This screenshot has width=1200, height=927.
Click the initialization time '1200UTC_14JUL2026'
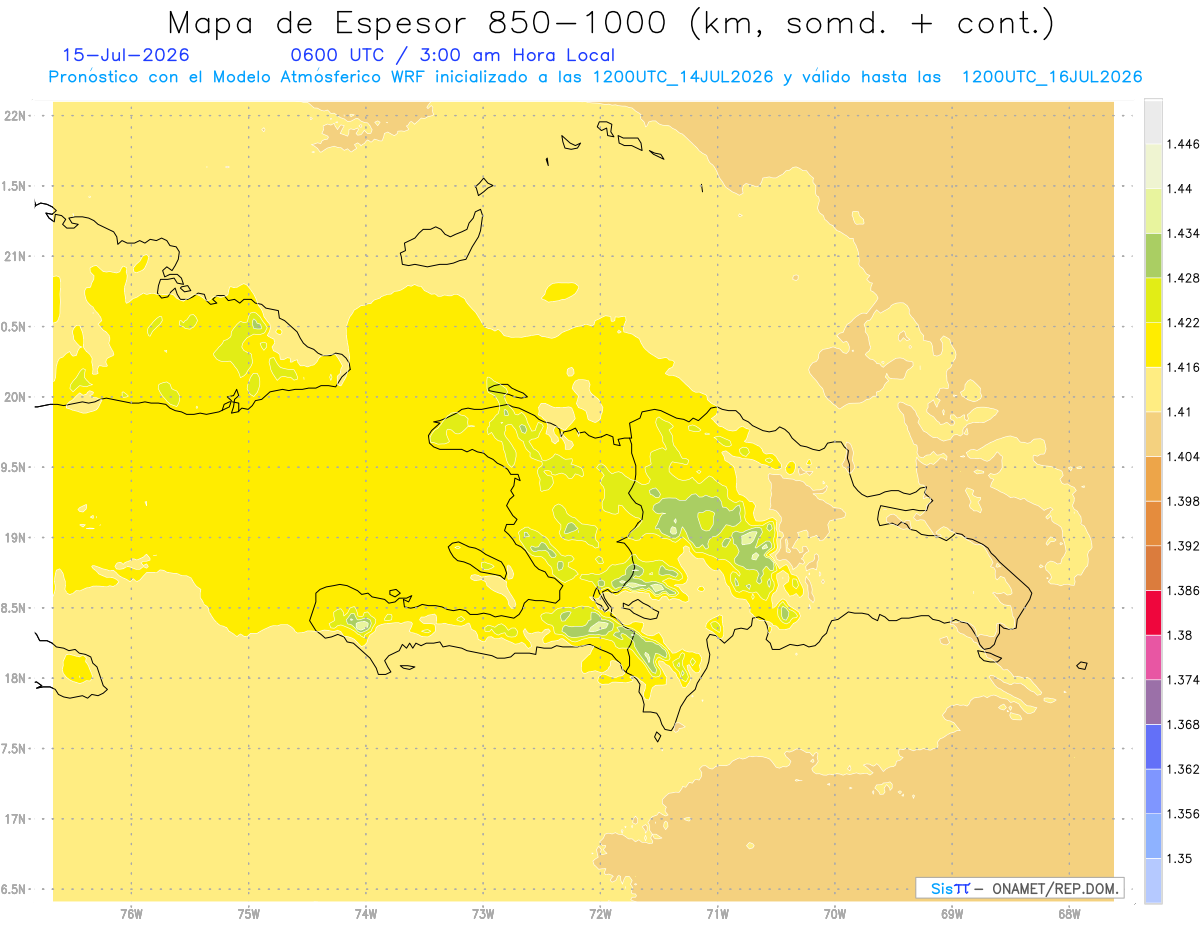click(x=683, y=77)
